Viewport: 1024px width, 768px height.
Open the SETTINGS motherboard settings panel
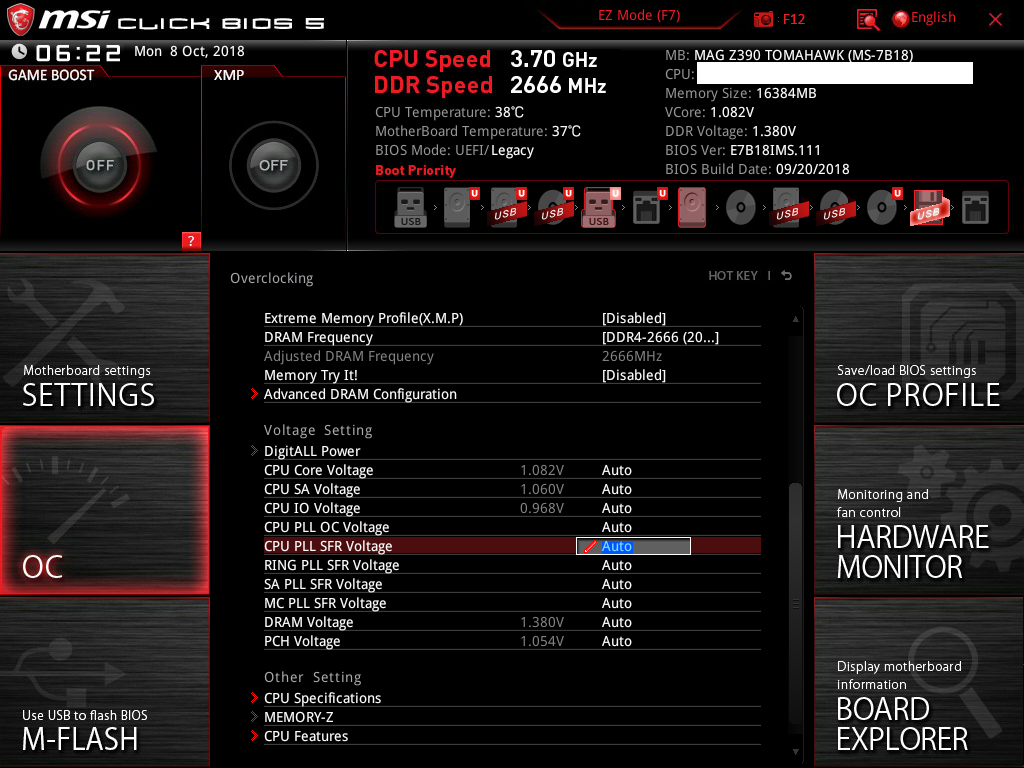coord(104,338)
